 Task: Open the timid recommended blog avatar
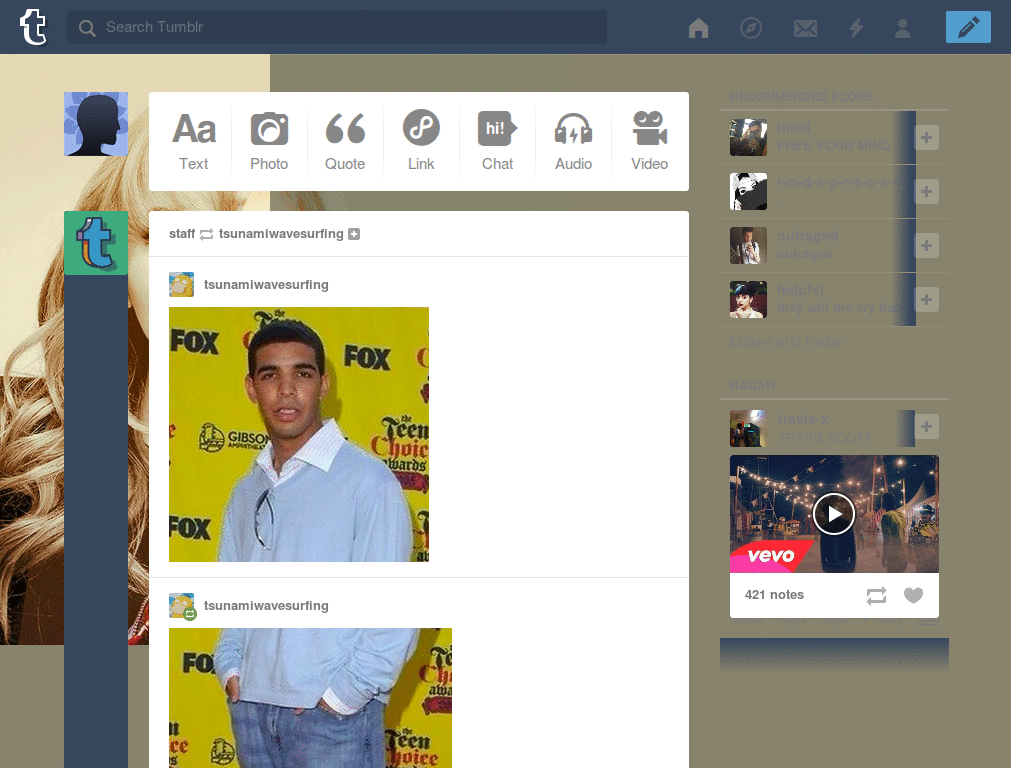tap(748, 137)
